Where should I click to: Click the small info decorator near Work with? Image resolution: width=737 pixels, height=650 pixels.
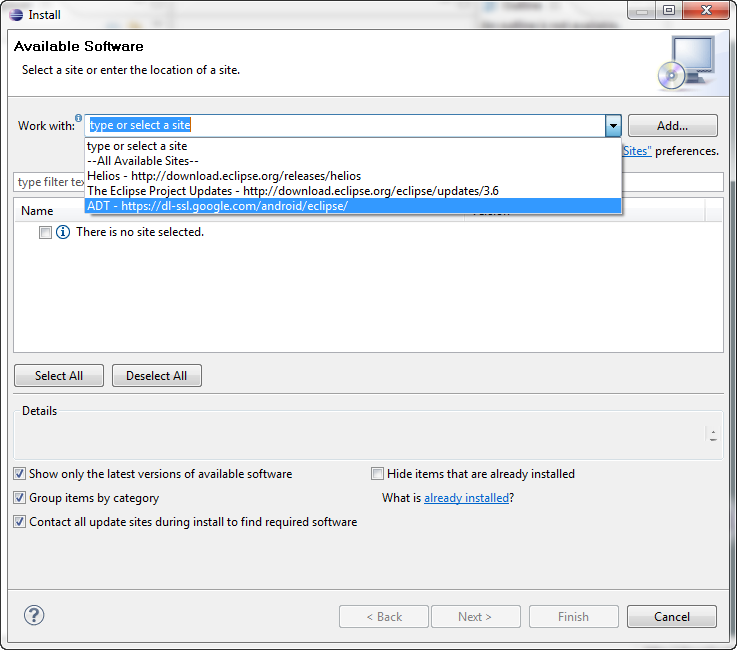(78, 117)
